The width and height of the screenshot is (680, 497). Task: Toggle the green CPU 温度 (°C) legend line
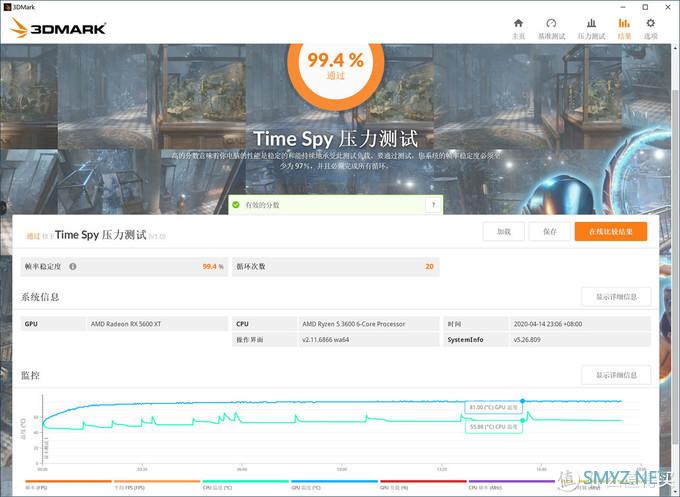point(246,481)
